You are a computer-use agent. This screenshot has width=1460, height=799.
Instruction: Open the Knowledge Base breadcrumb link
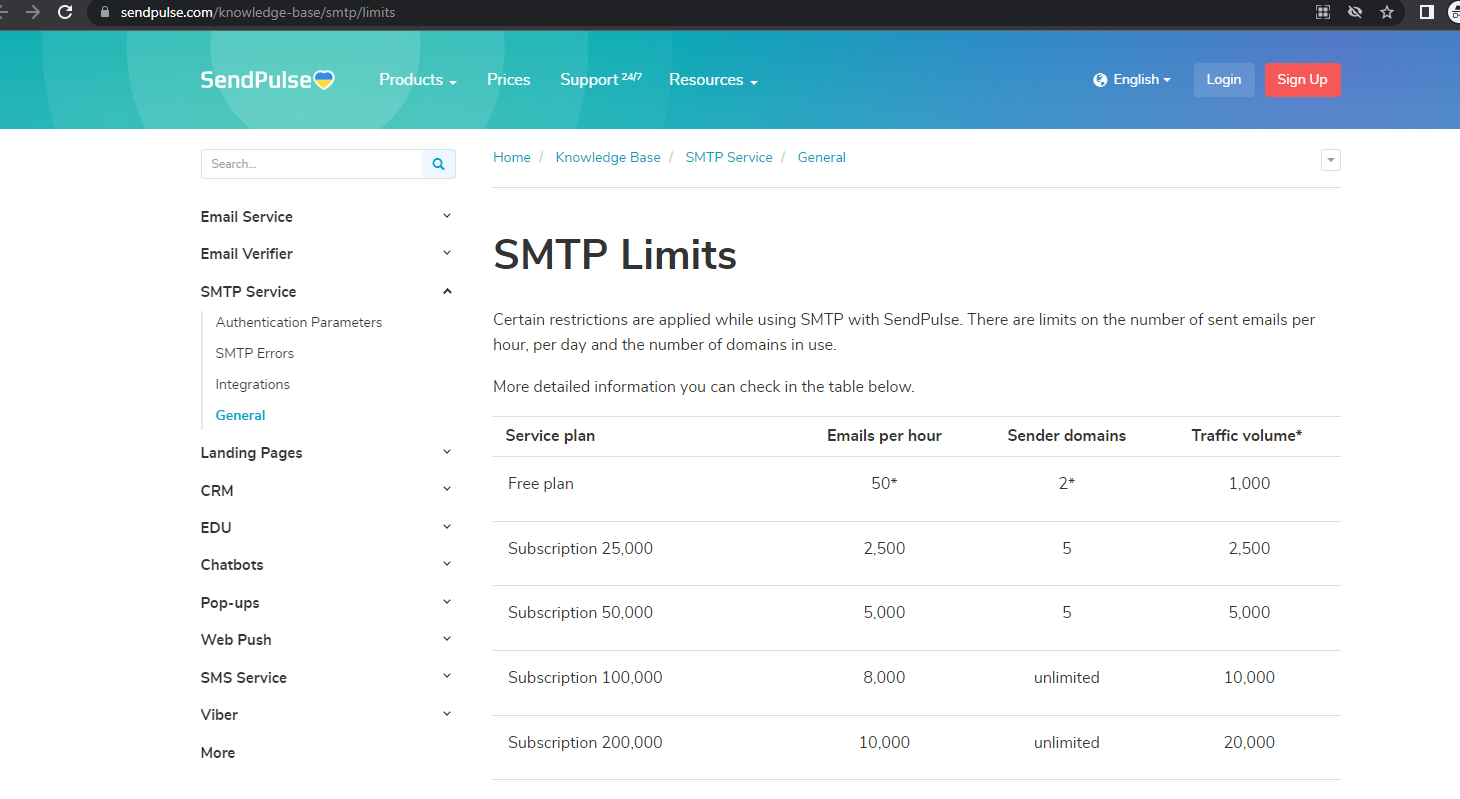(x=608, y=157)
